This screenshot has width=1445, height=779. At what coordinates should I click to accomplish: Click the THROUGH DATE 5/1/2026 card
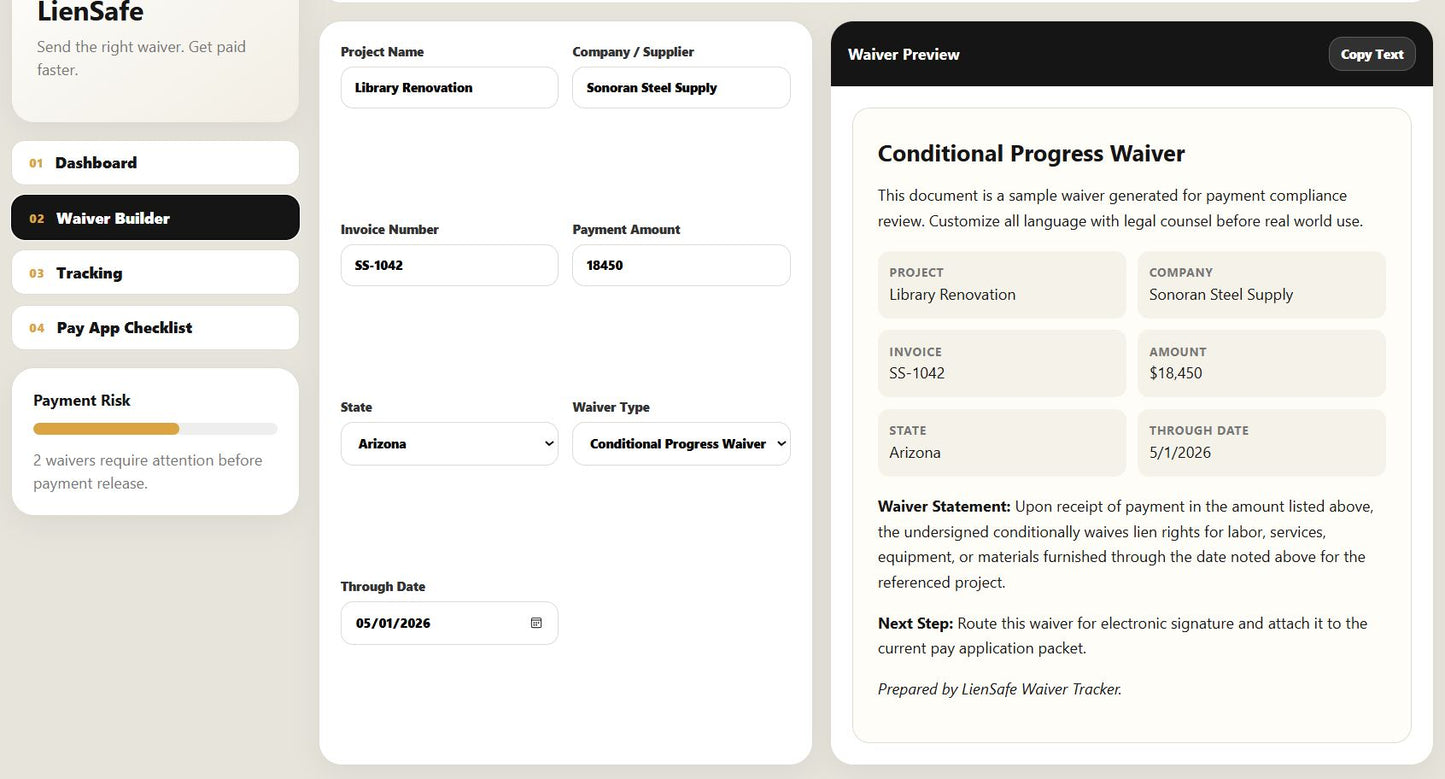click(1262, 443)
